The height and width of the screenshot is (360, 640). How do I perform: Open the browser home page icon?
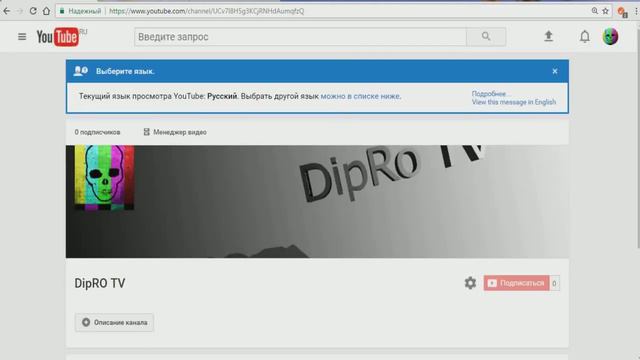(46, 11)
